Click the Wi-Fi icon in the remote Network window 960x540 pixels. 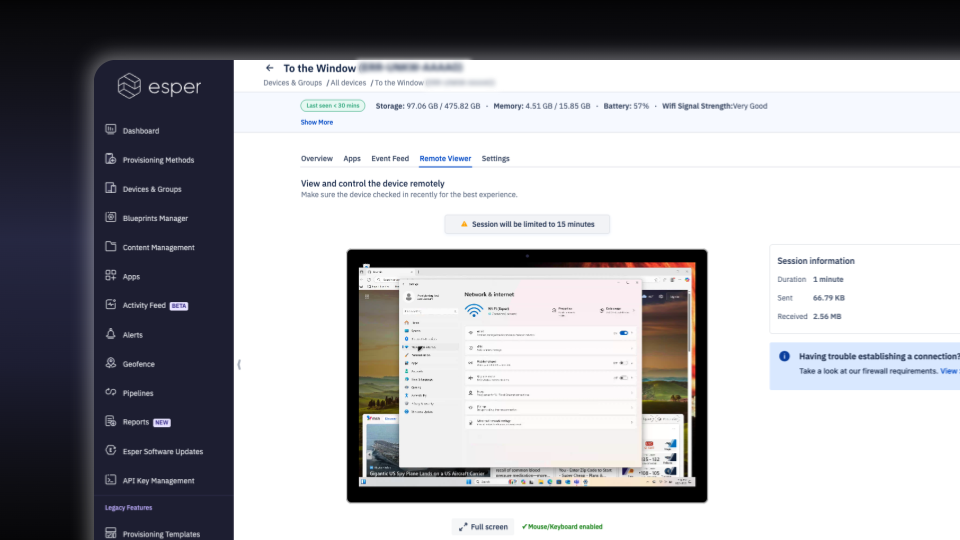click(473, 310)
